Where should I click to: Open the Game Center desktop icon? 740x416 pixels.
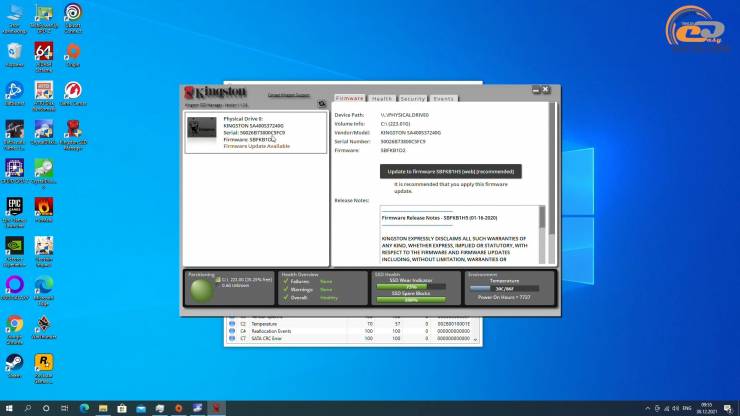(x=73, y=93)
